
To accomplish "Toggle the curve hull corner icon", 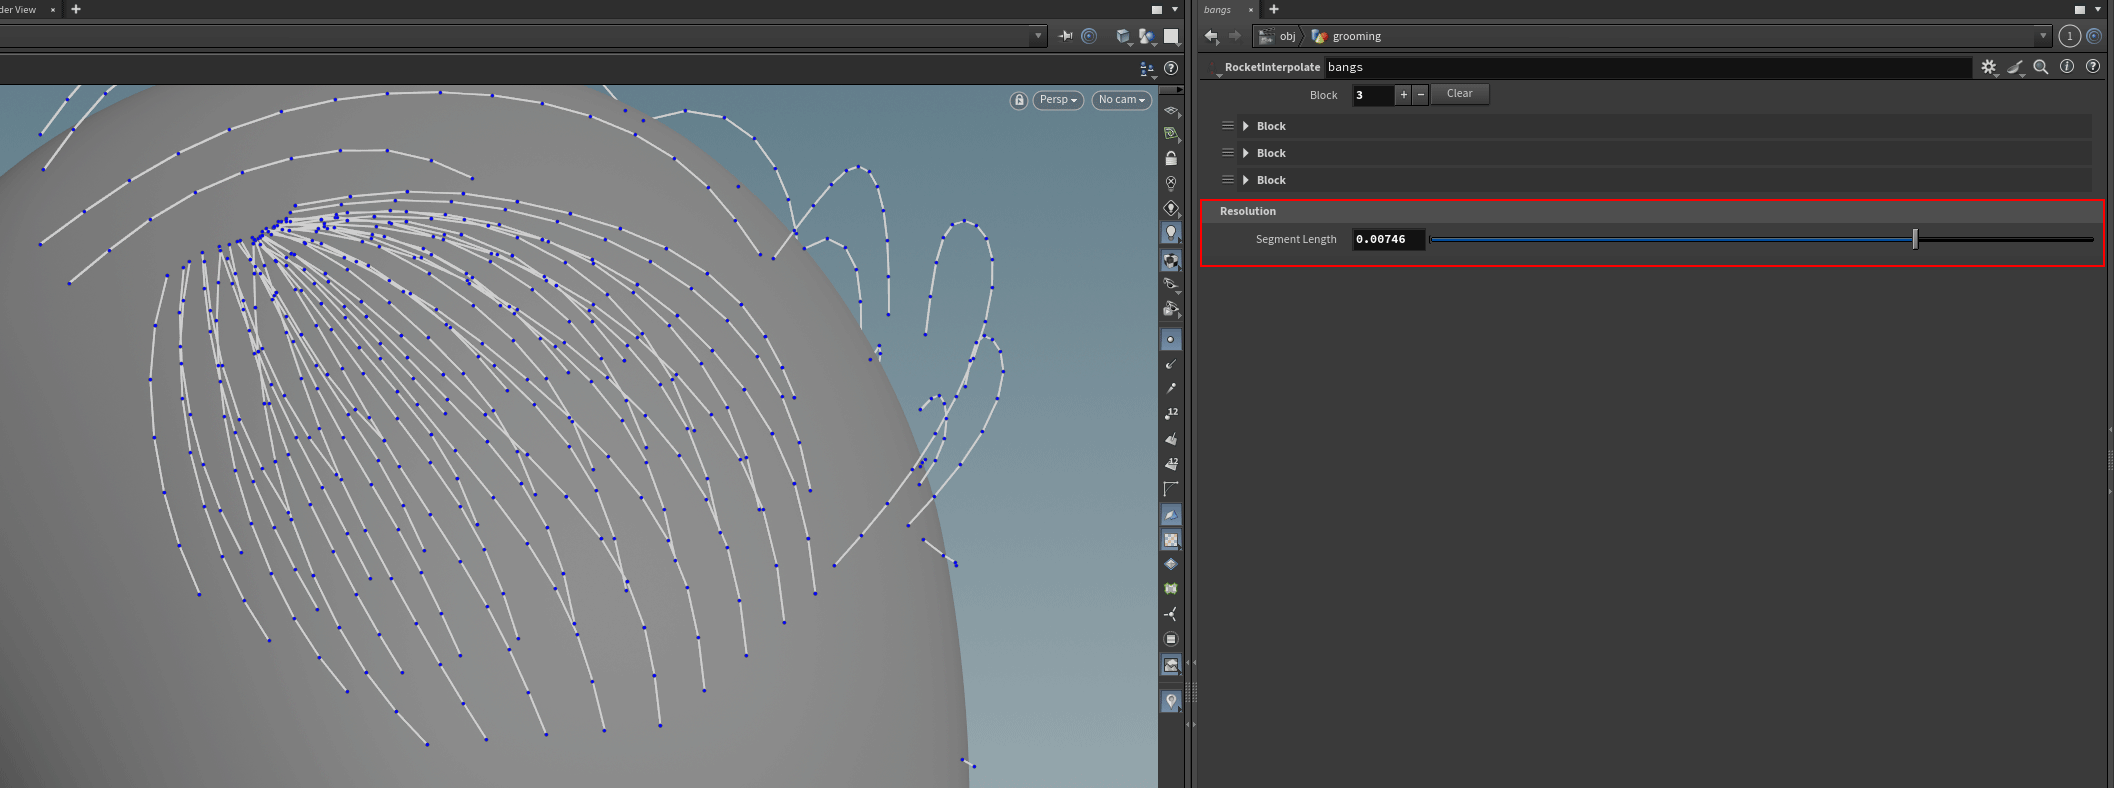I will [x=1170, y=489].
